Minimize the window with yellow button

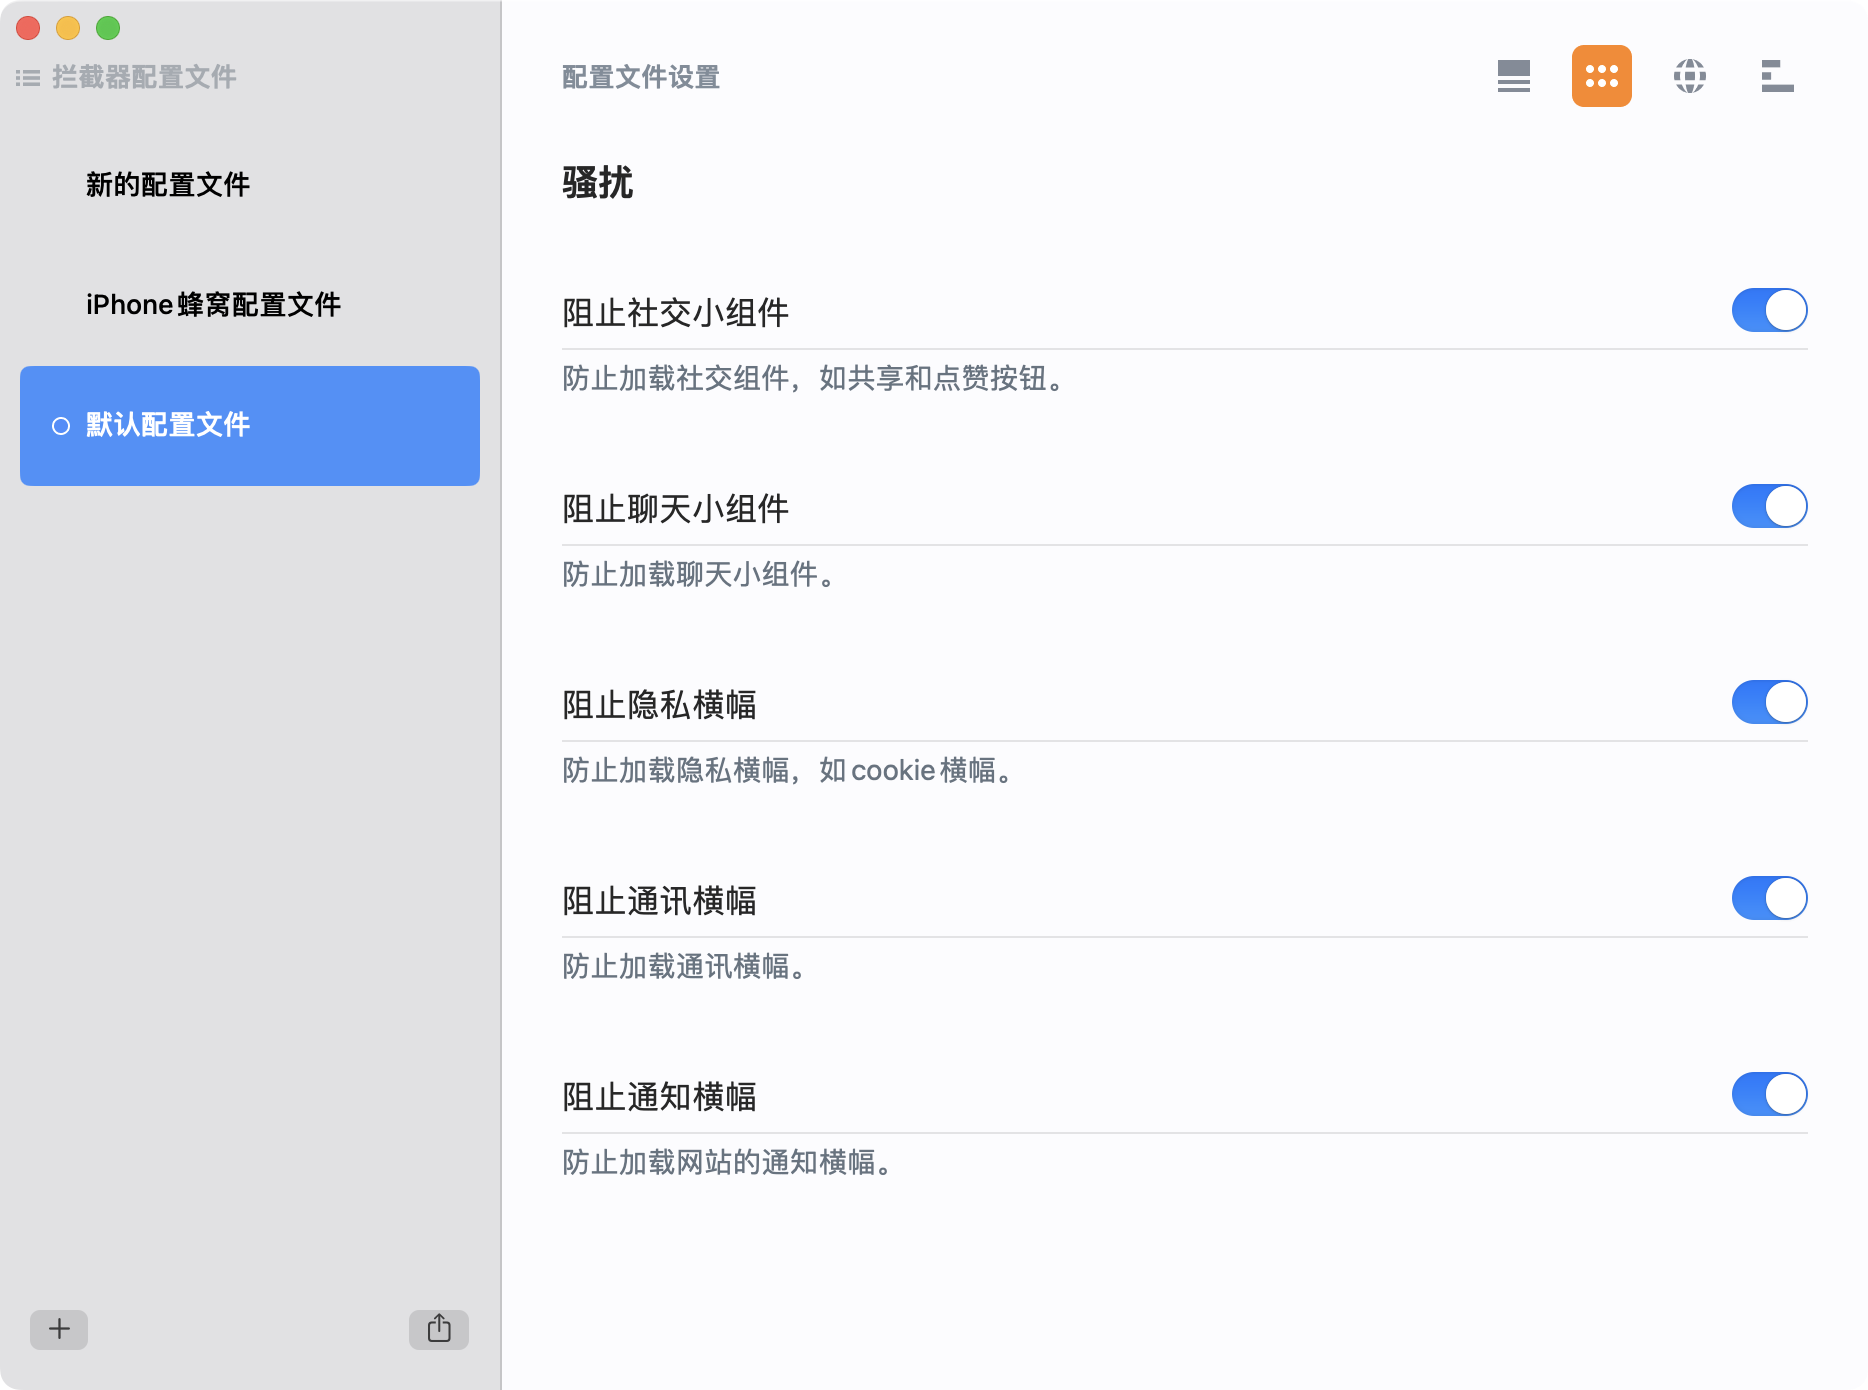(x=68, y=28)
